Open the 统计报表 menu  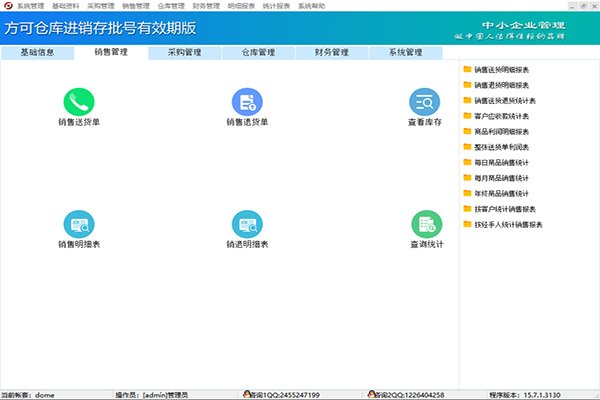pos(276,6)
